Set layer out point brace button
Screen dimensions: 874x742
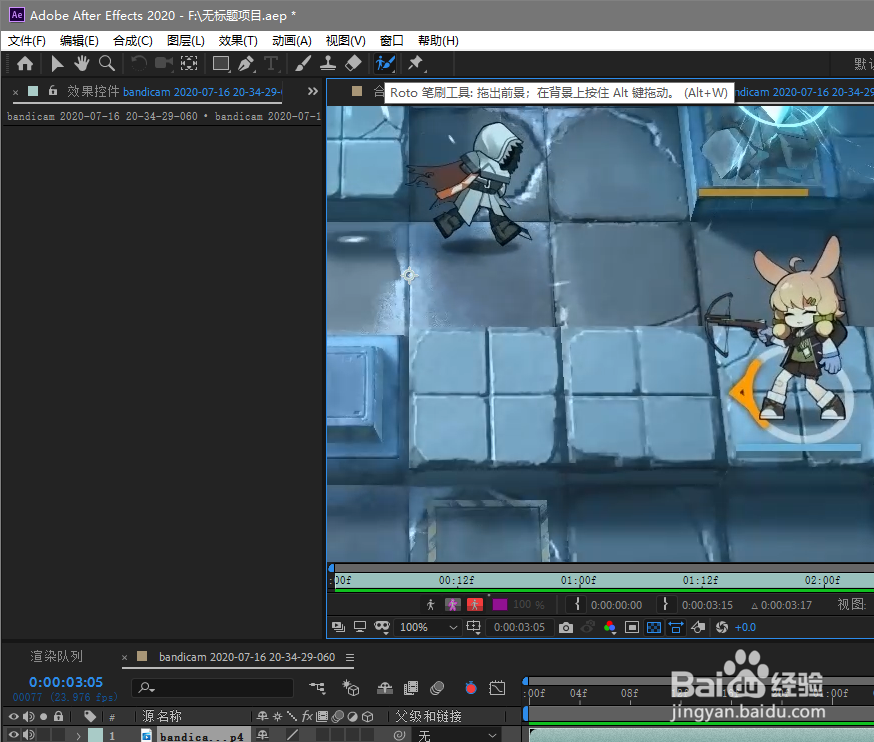(665, 604)
